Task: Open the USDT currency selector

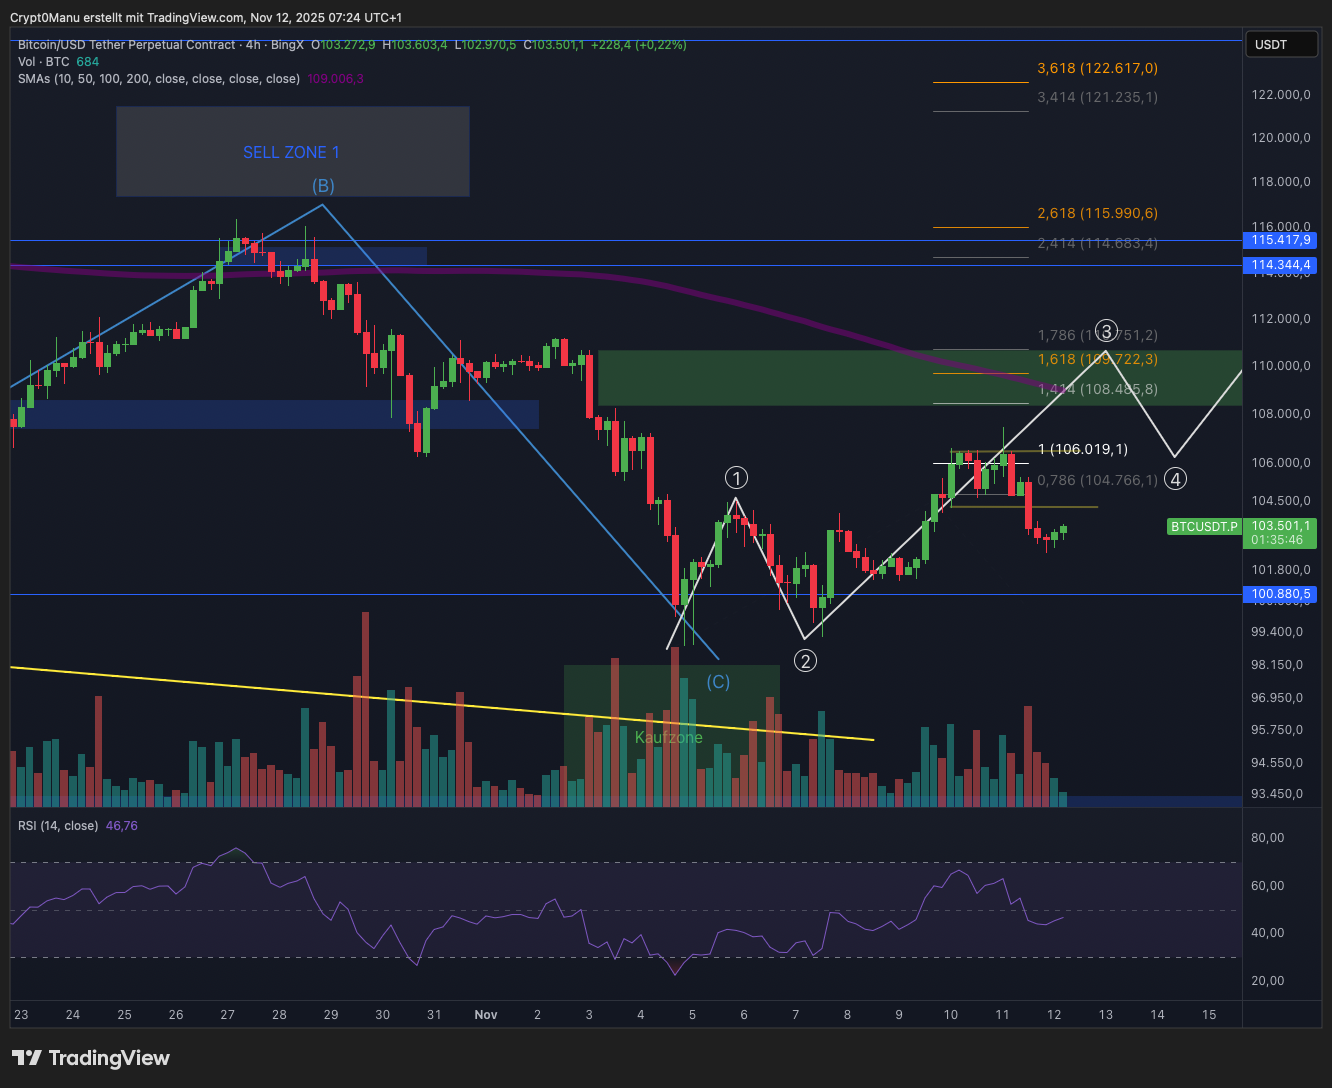Action: [x=1271, y=44]
